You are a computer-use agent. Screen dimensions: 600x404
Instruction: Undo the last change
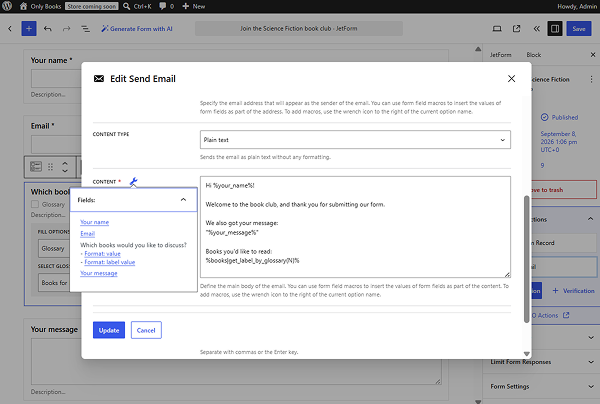point(47,29)
